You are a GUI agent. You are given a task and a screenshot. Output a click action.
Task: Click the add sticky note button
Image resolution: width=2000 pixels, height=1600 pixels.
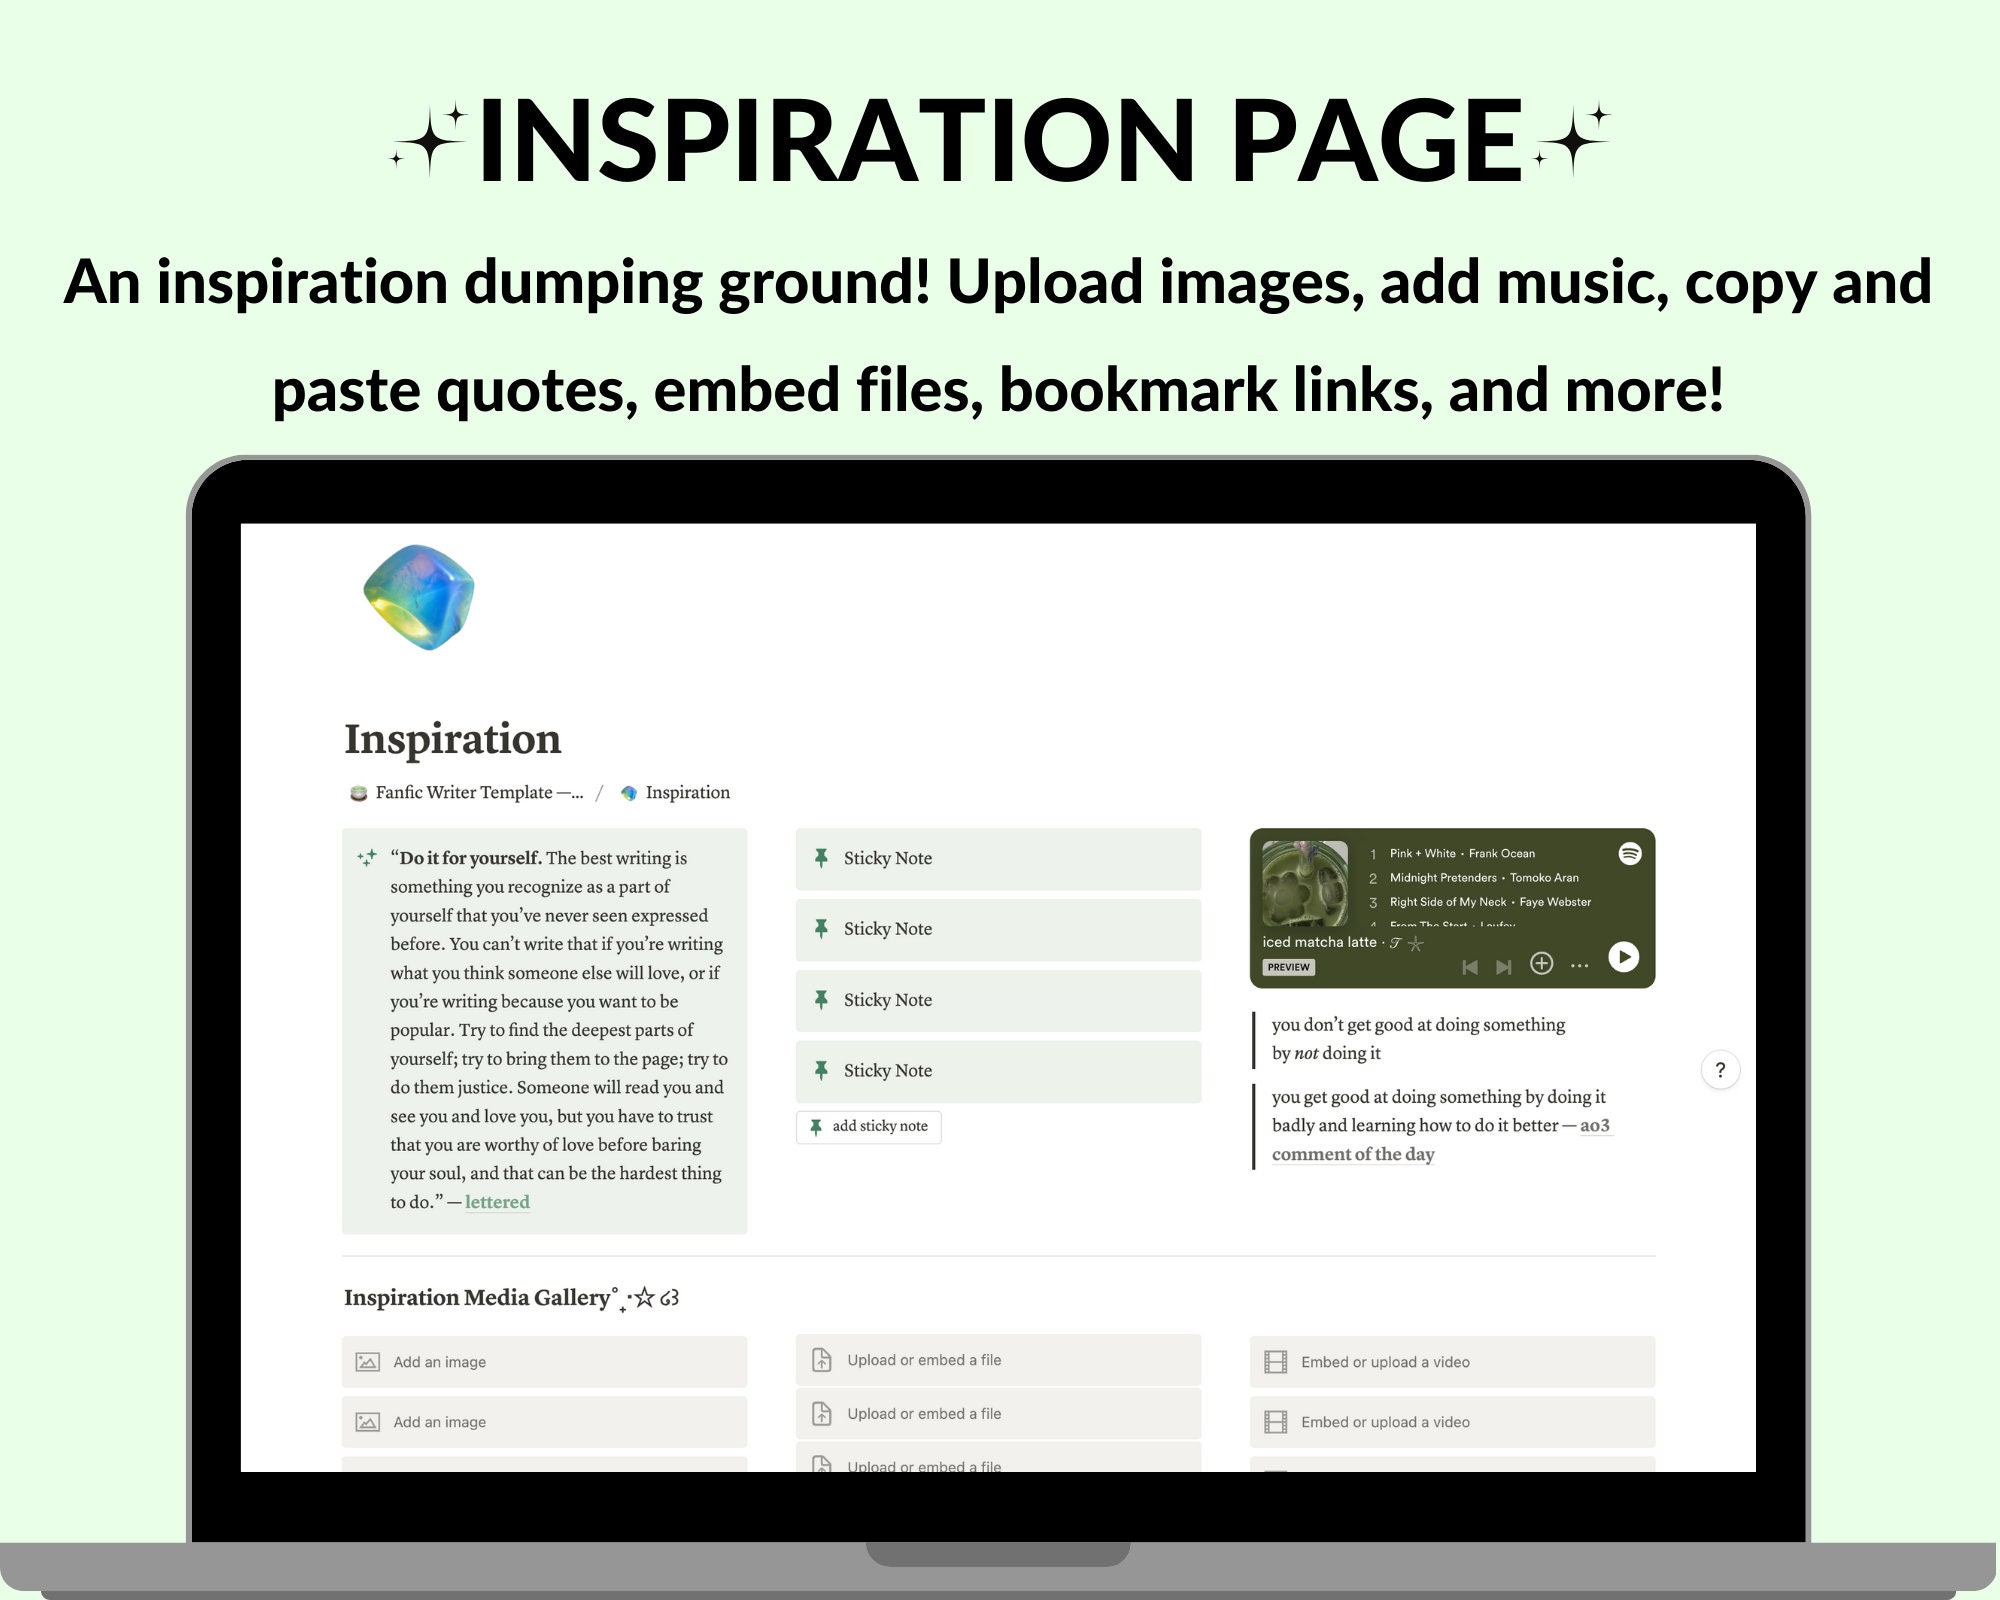point(869,1126)
